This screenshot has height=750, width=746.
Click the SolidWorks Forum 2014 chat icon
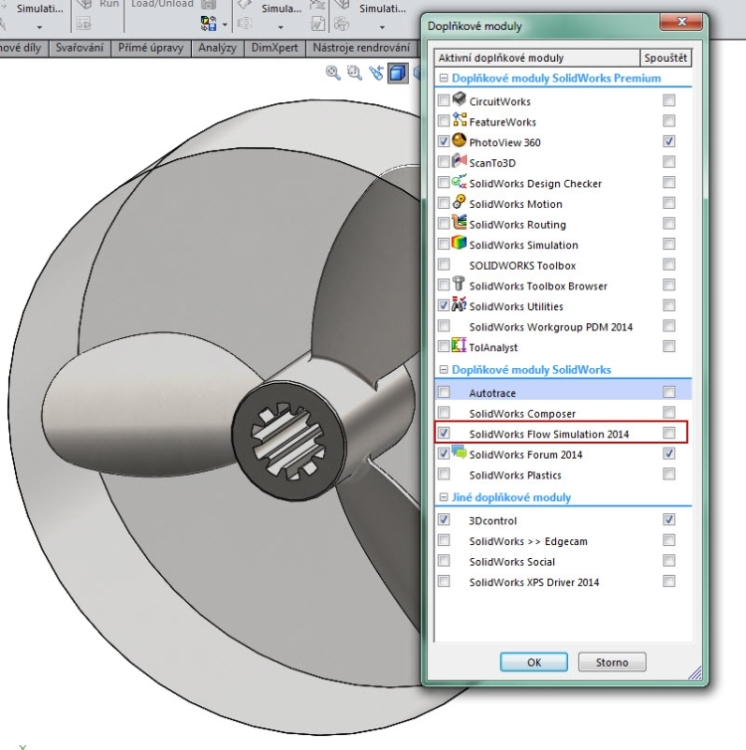tap(459, 452)
